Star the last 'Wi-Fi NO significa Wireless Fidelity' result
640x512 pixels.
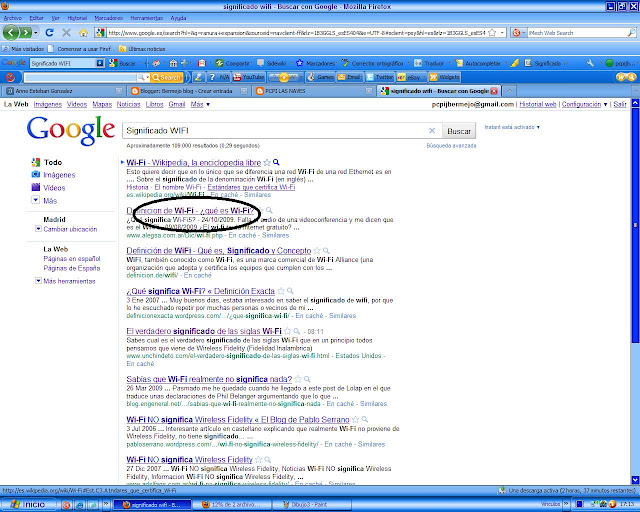point(258,460)
